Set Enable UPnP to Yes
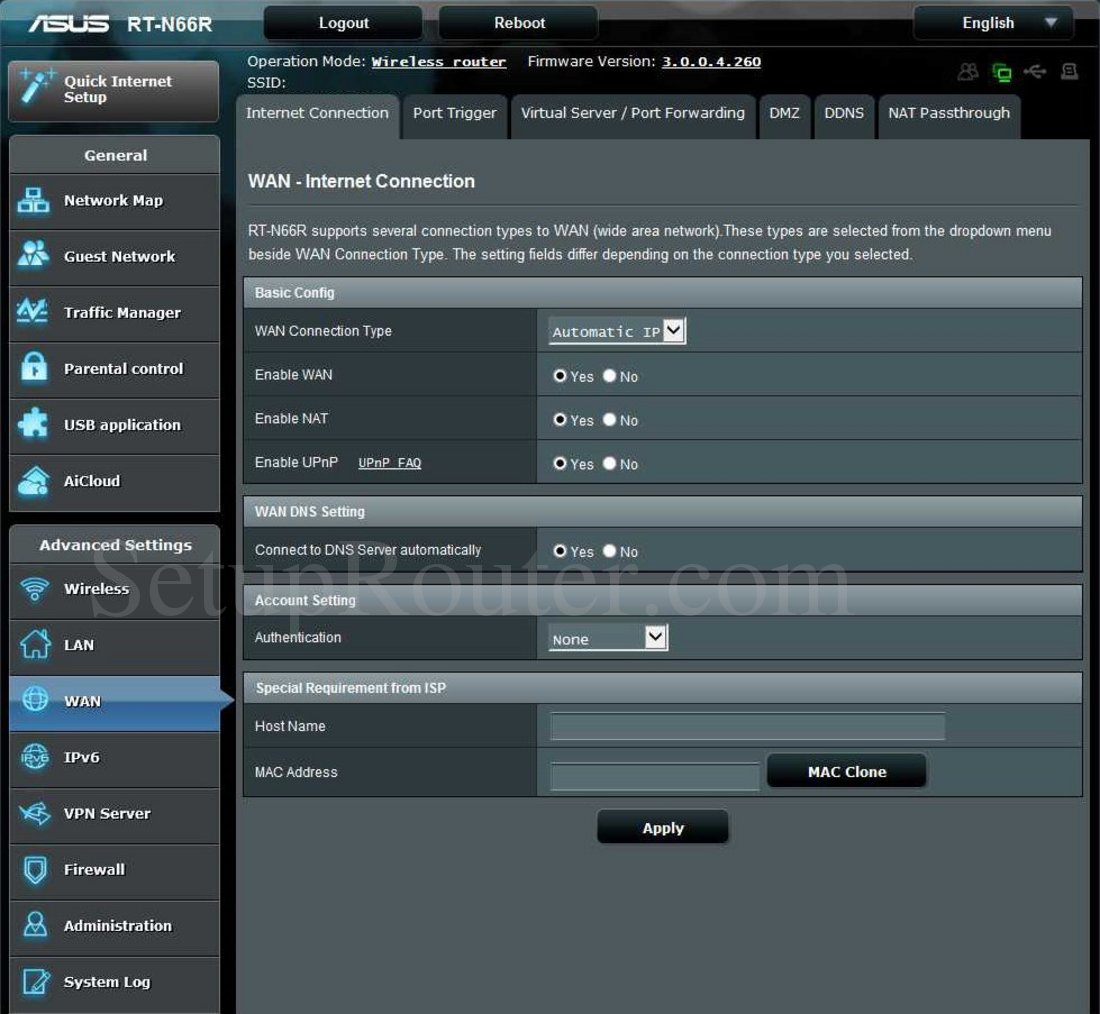Image resolution: width=1100 pixels, height=1014 pixels. click(560, 463)
